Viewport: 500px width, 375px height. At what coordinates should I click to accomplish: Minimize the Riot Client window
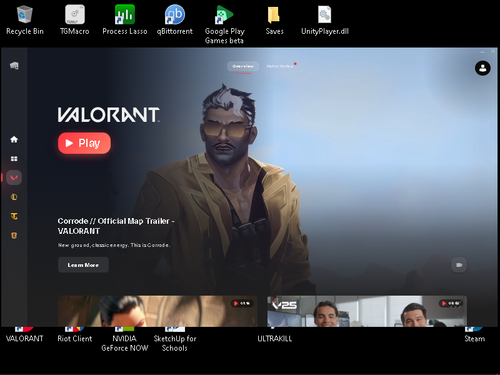(x=482, y=52)
